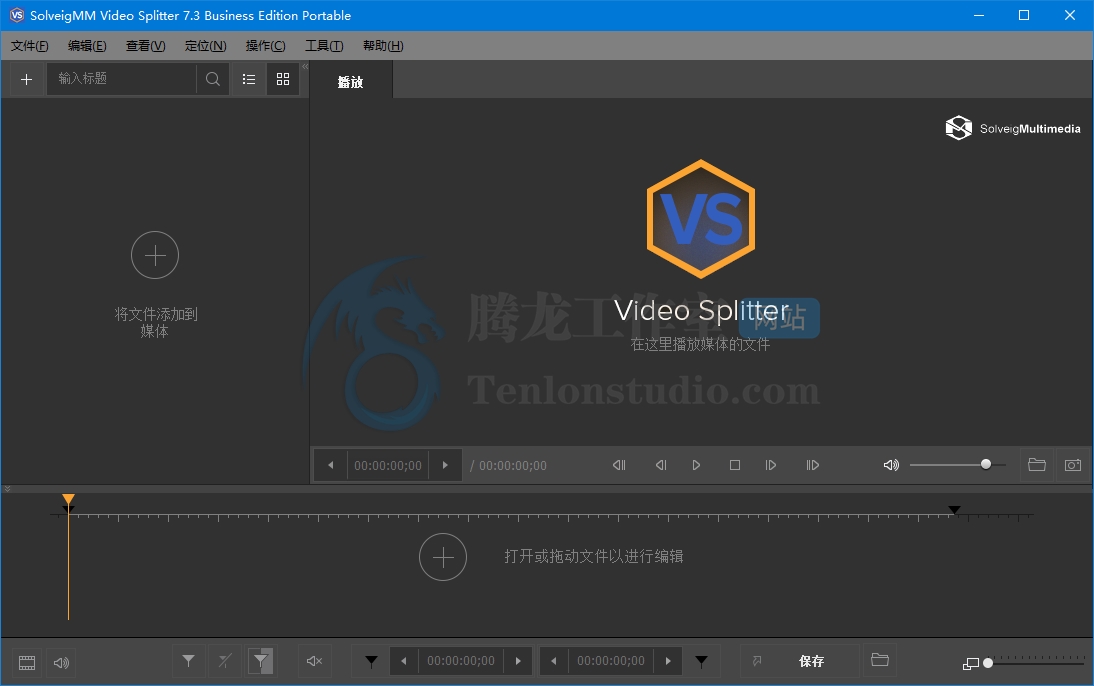
Task: Open the 工具(T) menu
Action: 324,46
